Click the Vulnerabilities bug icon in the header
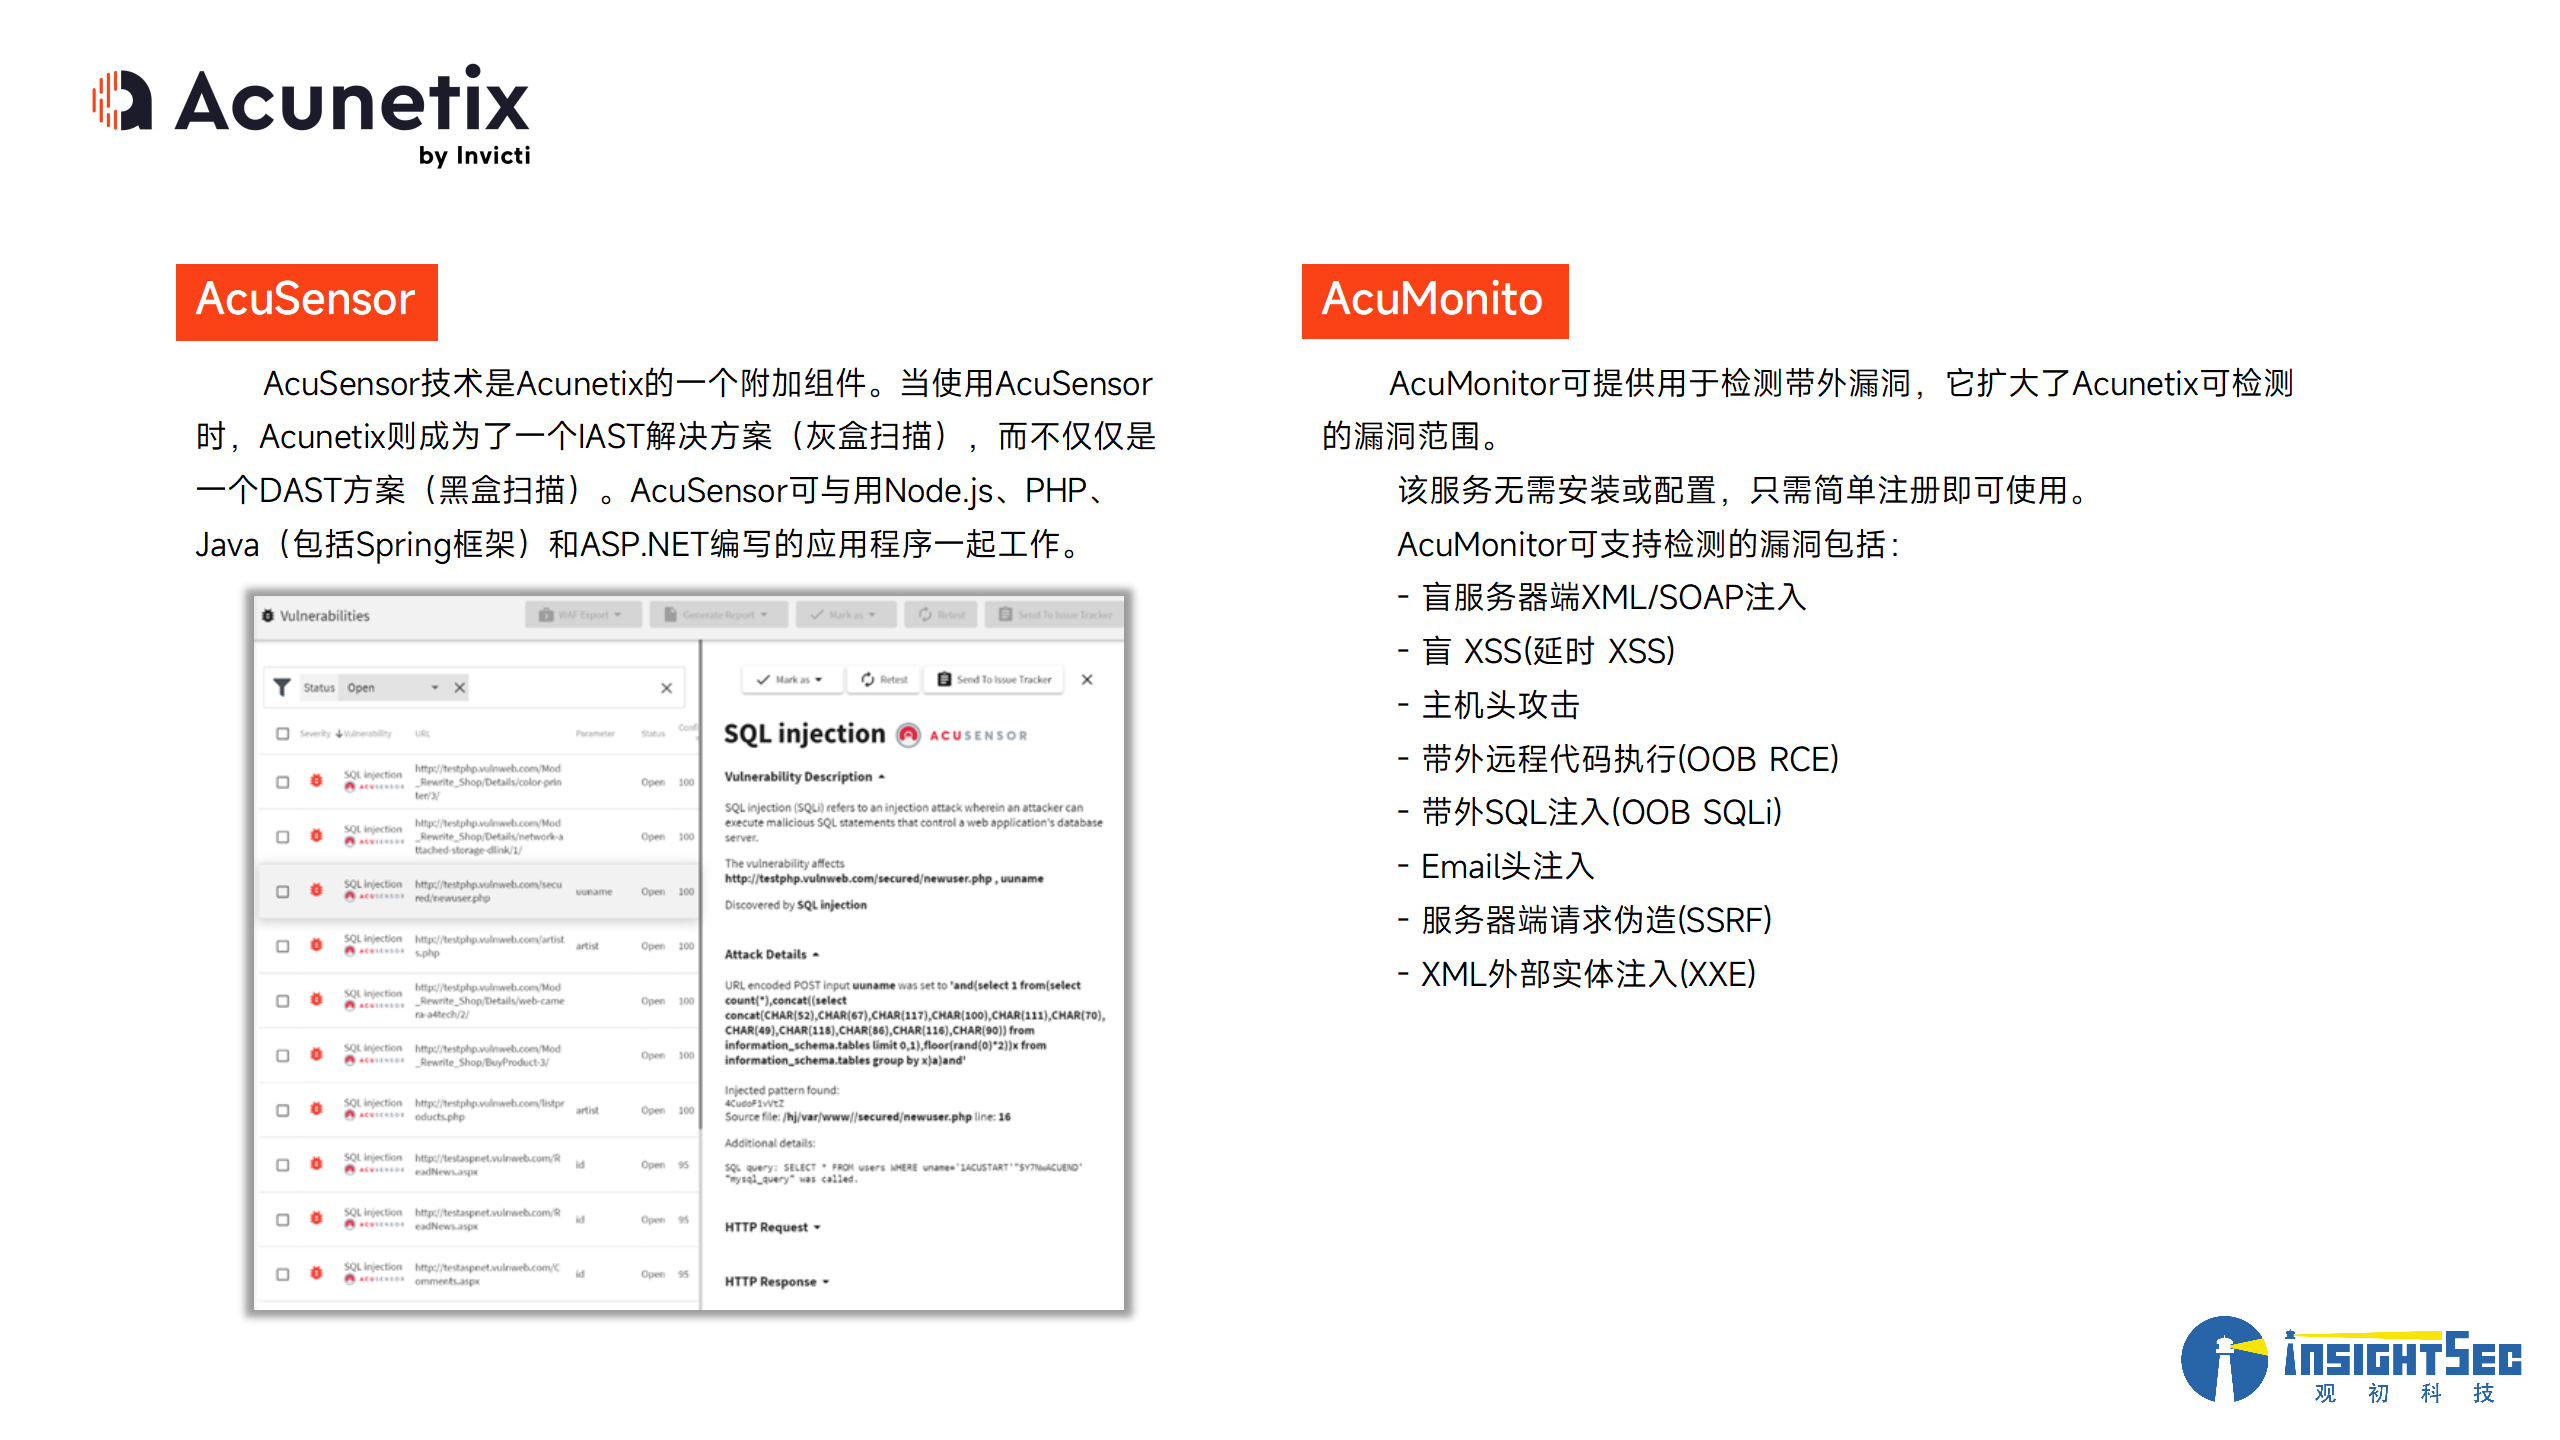This screenshot has height=1440, width=2560. (268, 616)
